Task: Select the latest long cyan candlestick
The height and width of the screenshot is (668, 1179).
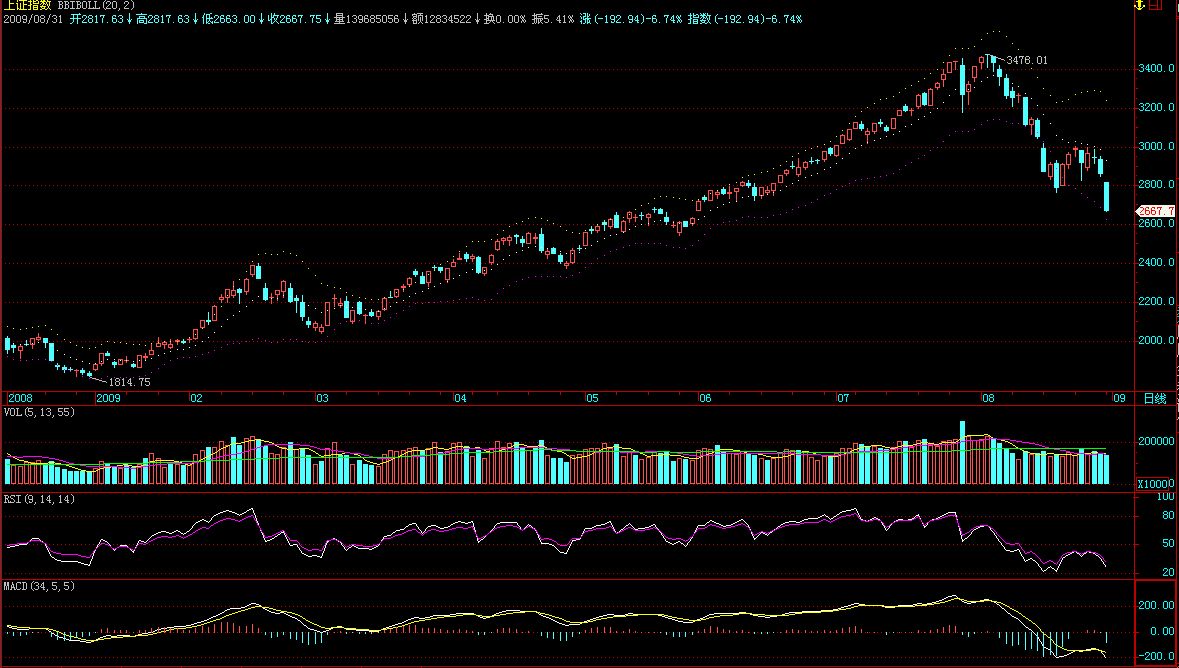Action: coord(1107,197)
